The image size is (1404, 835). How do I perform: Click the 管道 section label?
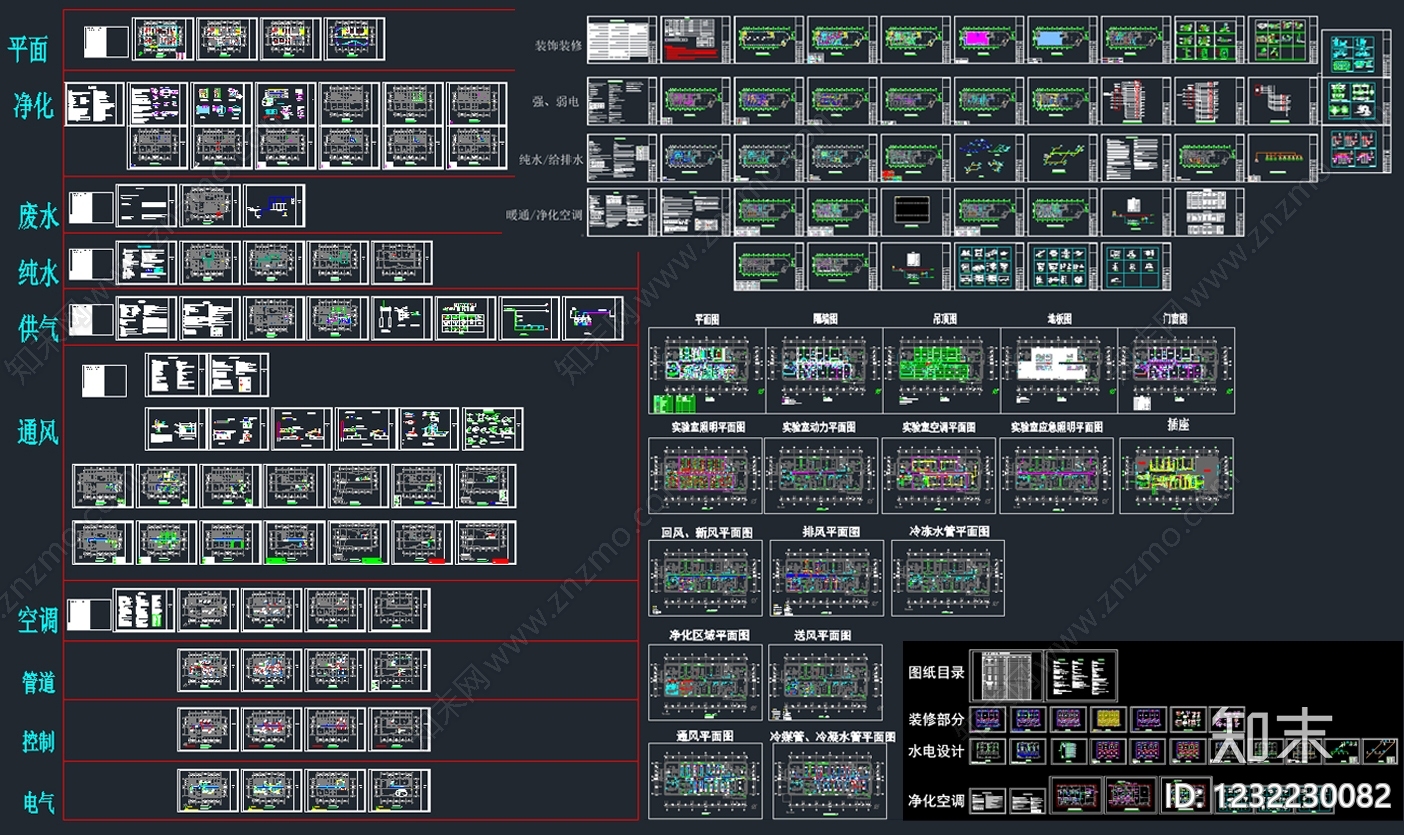[x=38, y=683]
